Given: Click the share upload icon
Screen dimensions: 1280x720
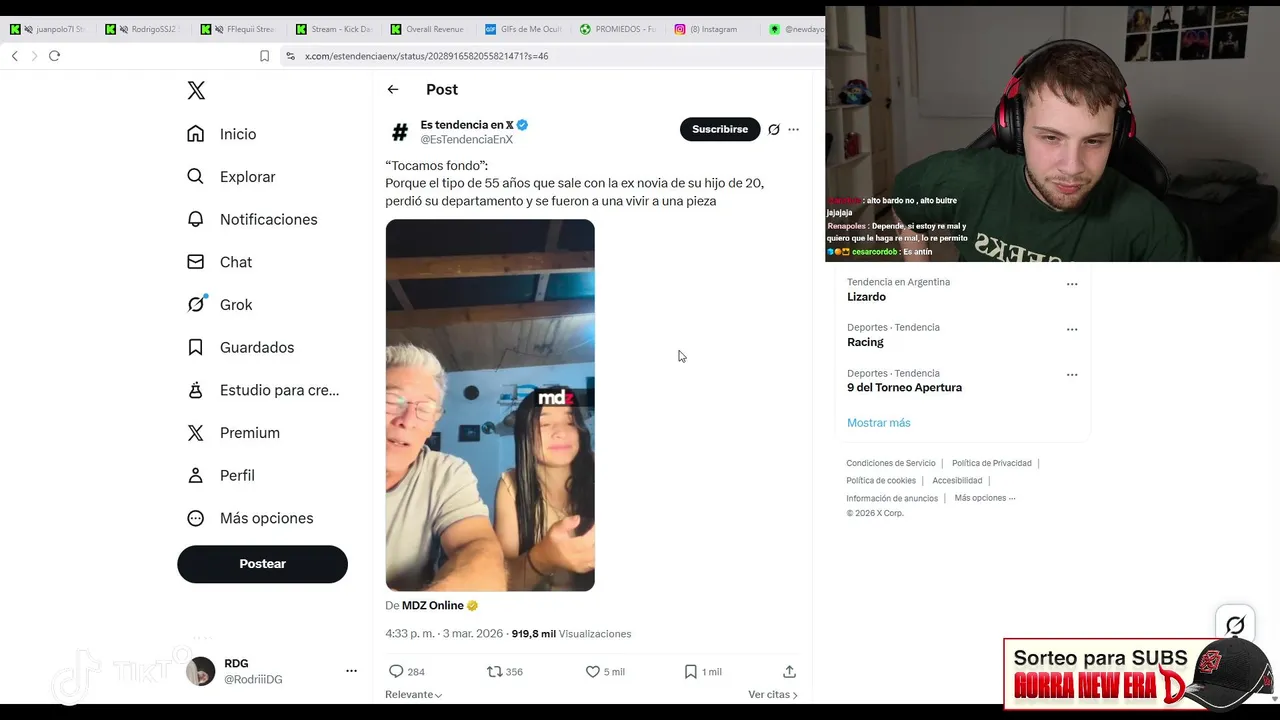Looking at the screenshot, I should [789, 672].
